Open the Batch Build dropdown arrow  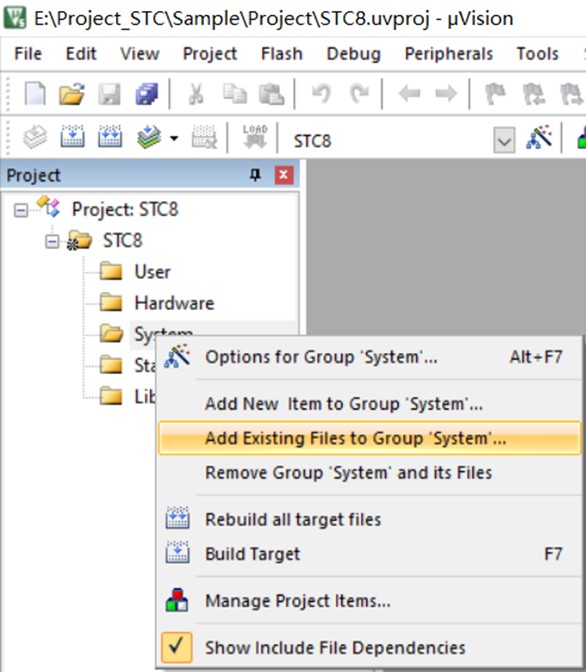pos(174,138)
